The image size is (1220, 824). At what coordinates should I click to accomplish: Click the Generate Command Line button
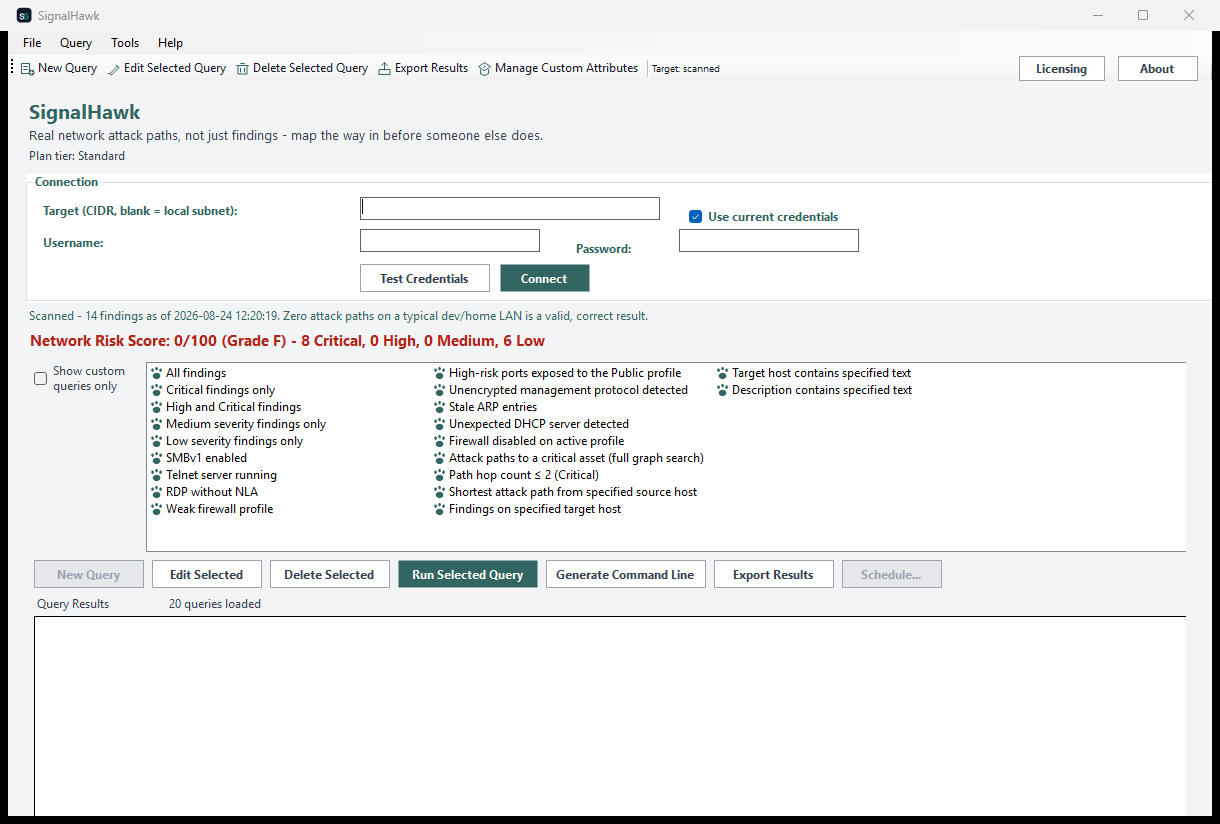[x=625, y=574]
